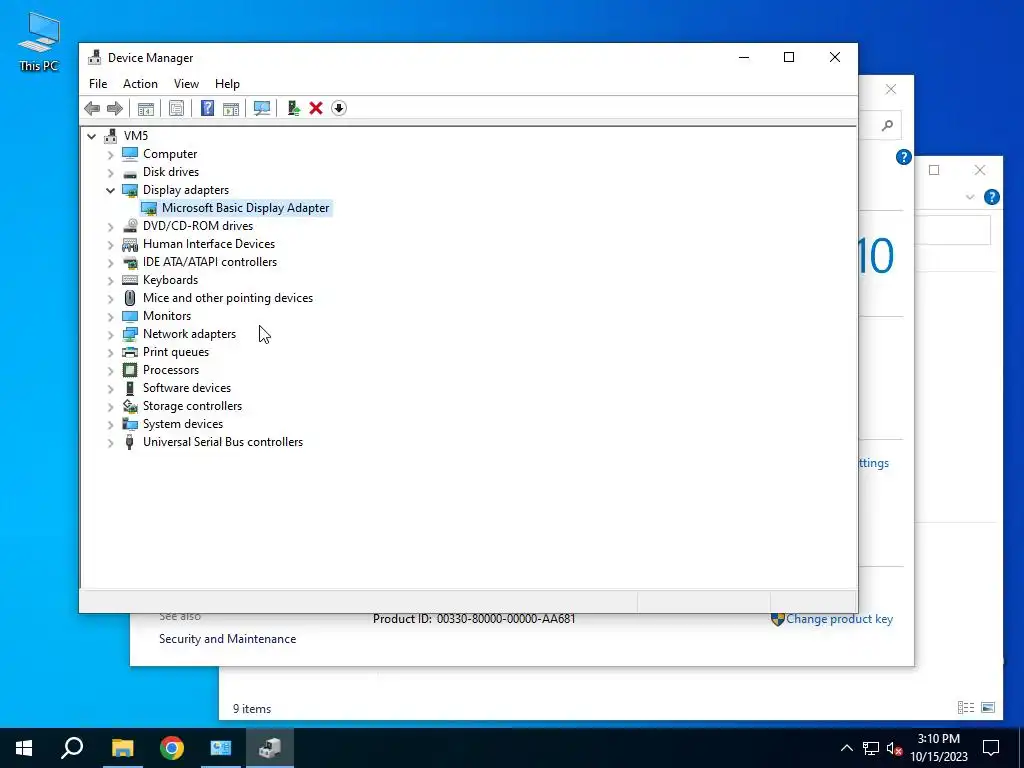The height and width of the screenshot is (768, 1024).
Task: Select the Software devices label
Action: pos(187,388)
